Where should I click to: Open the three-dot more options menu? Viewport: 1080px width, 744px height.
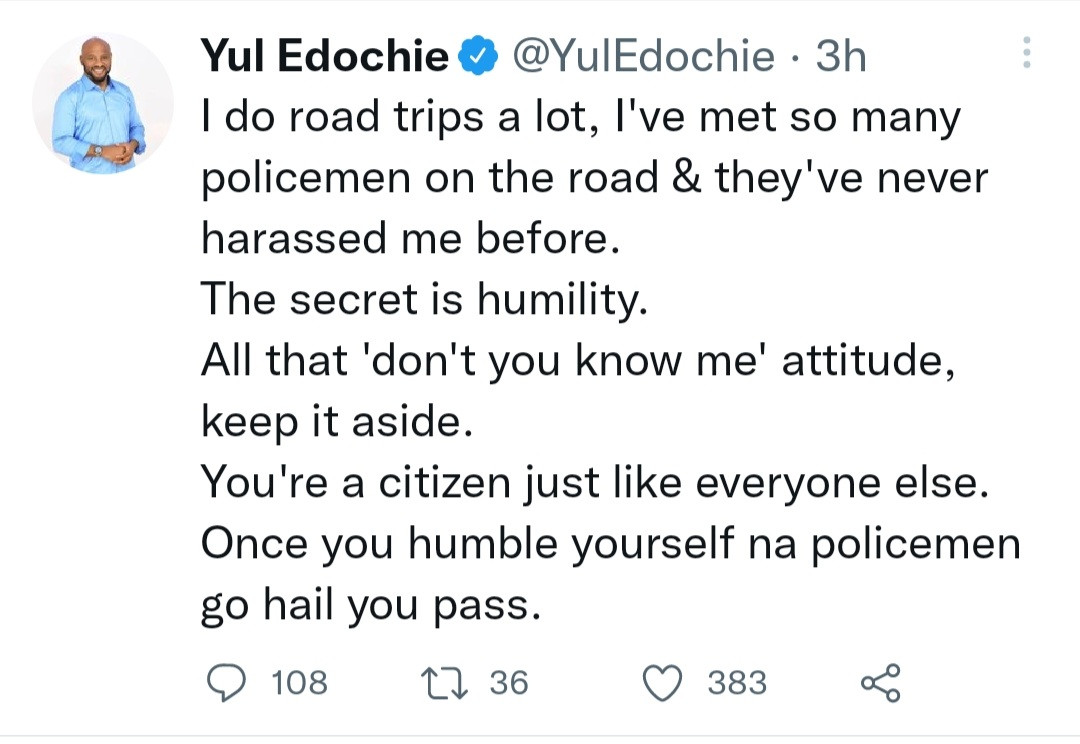(x=1024, y=54)
